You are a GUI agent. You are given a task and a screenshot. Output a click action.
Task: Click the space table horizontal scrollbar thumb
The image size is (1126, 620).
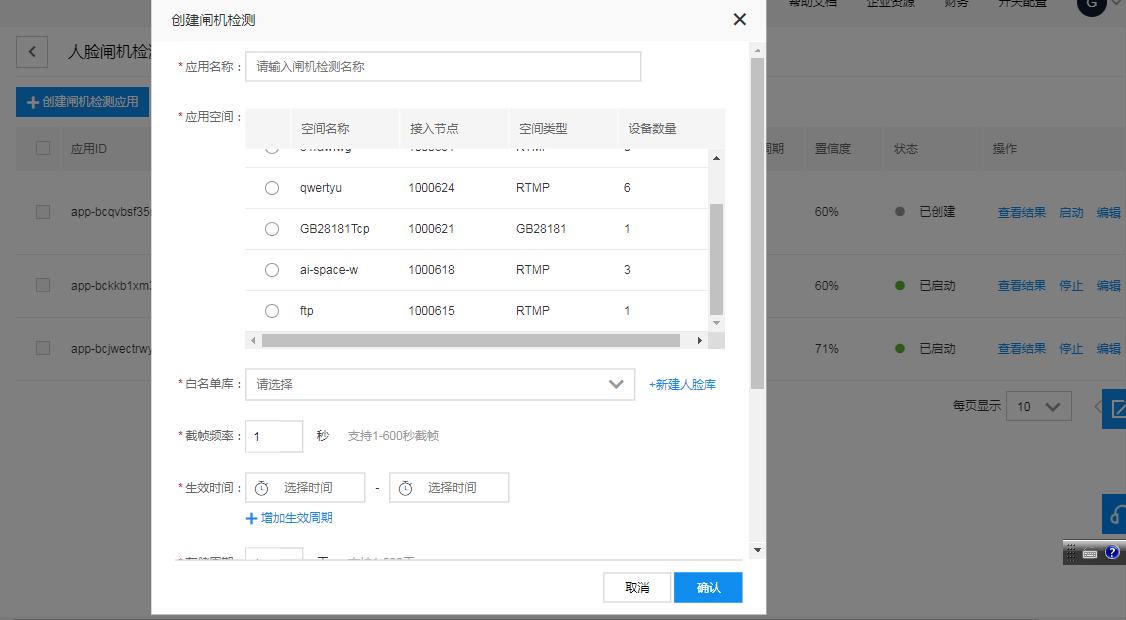[471, 341]
